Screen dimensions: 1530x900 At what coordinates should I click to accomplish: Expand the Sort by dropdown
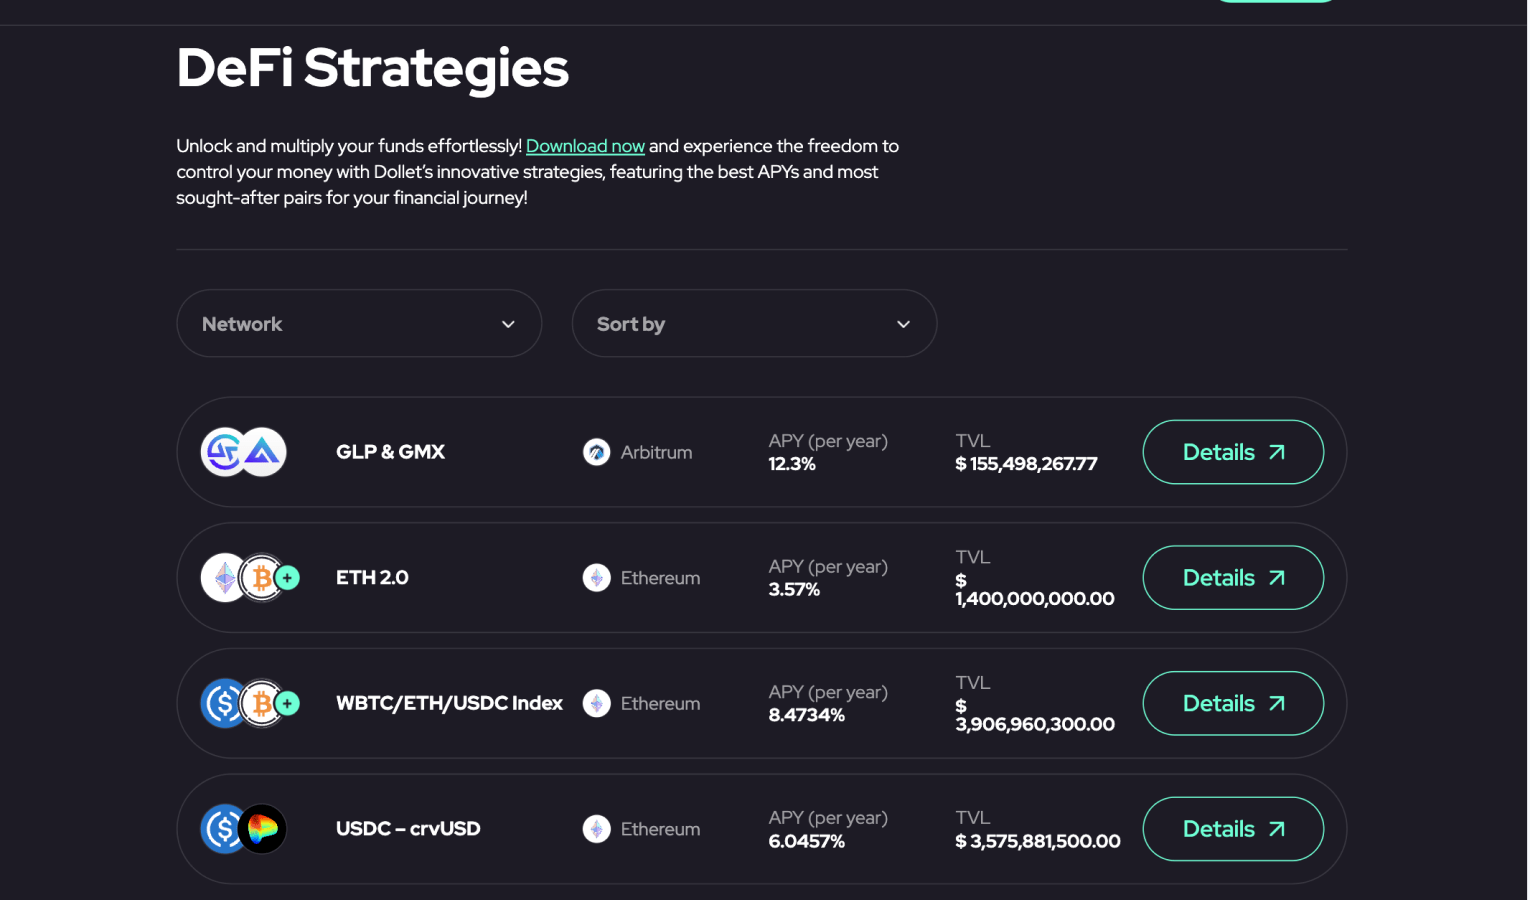click(x=753, y=324)
